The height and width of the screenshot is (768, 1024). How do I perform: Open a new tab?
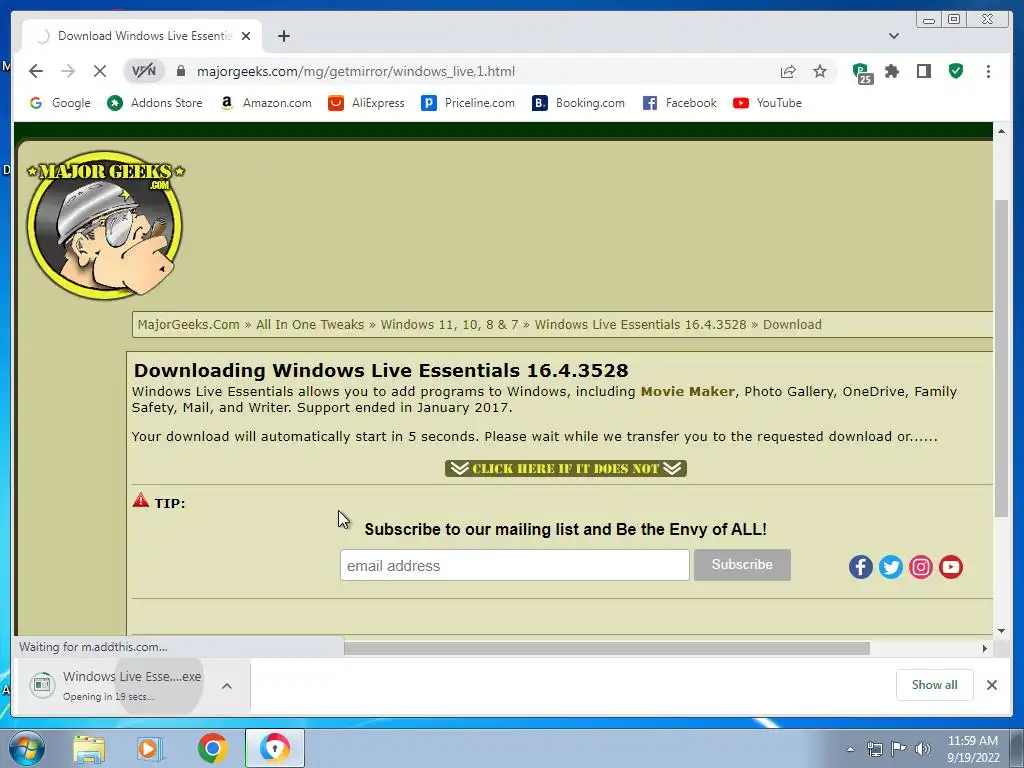pos(283,36)
